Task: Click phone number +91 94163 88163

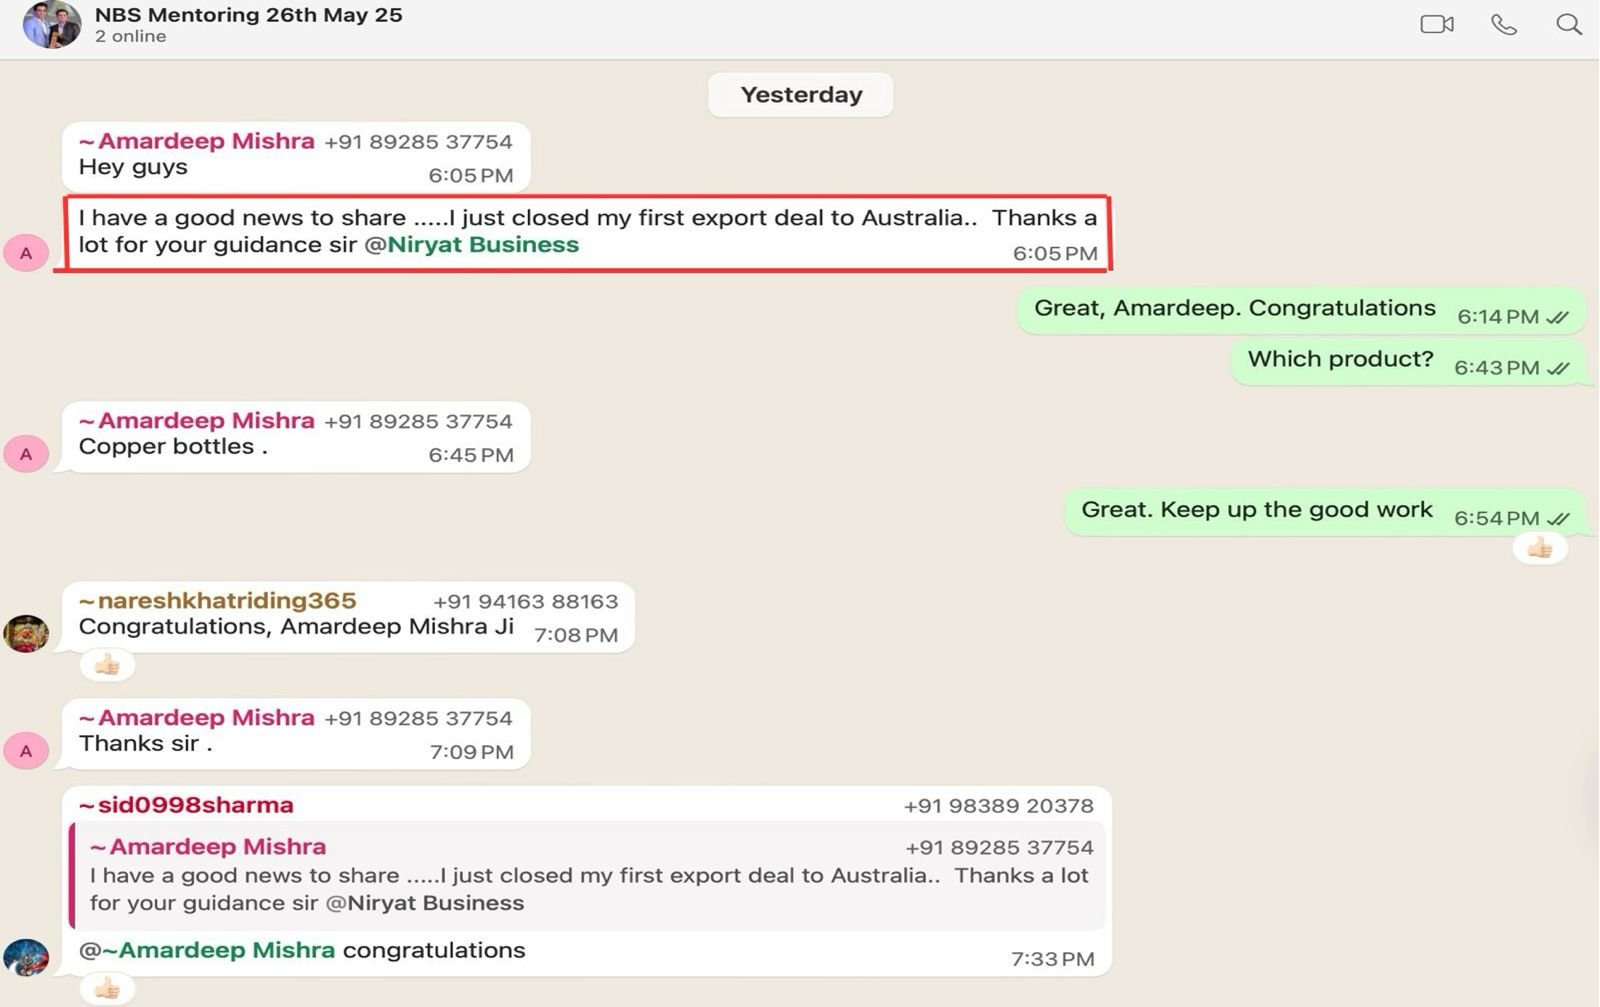Action: click(x=525, y=602)
